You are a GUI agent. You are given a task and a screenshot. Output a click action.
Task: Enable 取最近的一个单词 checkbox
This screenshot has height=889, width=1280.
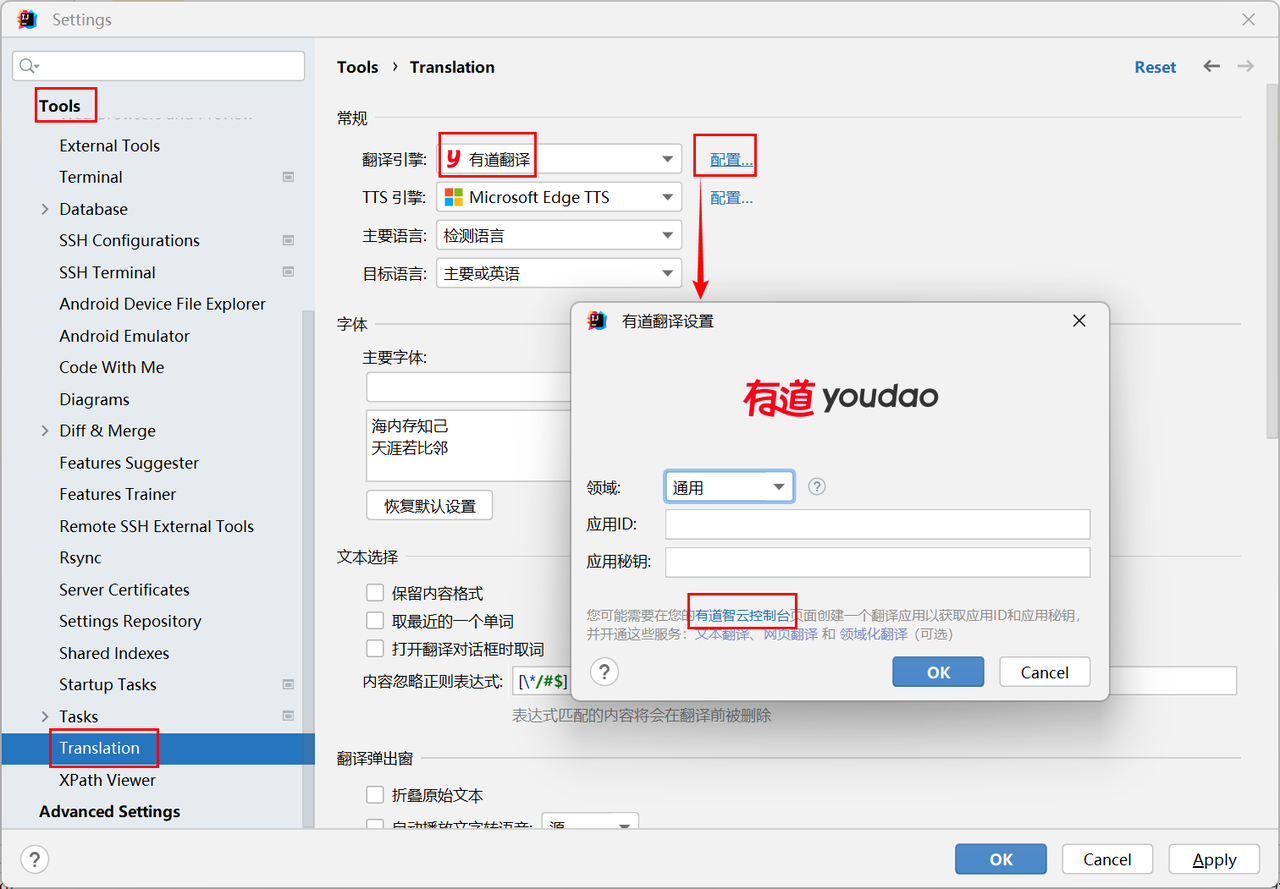point(375,621)
